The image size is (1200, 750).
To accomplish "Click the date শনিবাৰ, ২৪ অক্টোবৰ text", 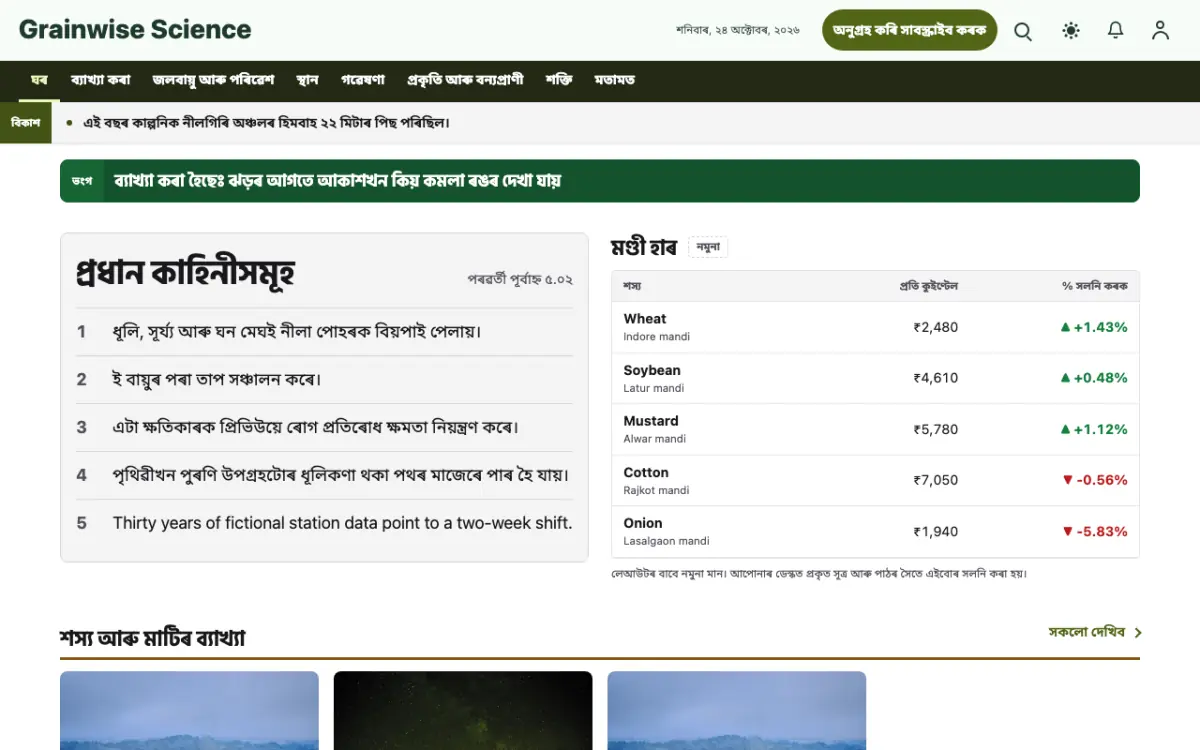I will coord(738,30).
